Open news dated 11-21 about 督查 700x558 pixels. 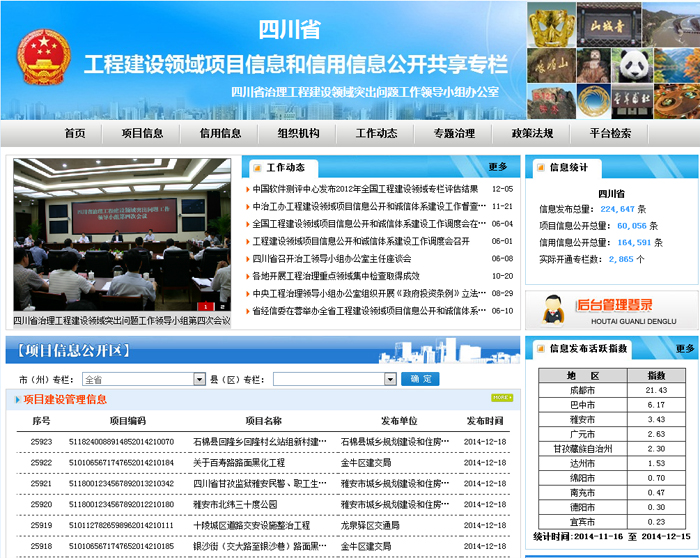point(369,206)
